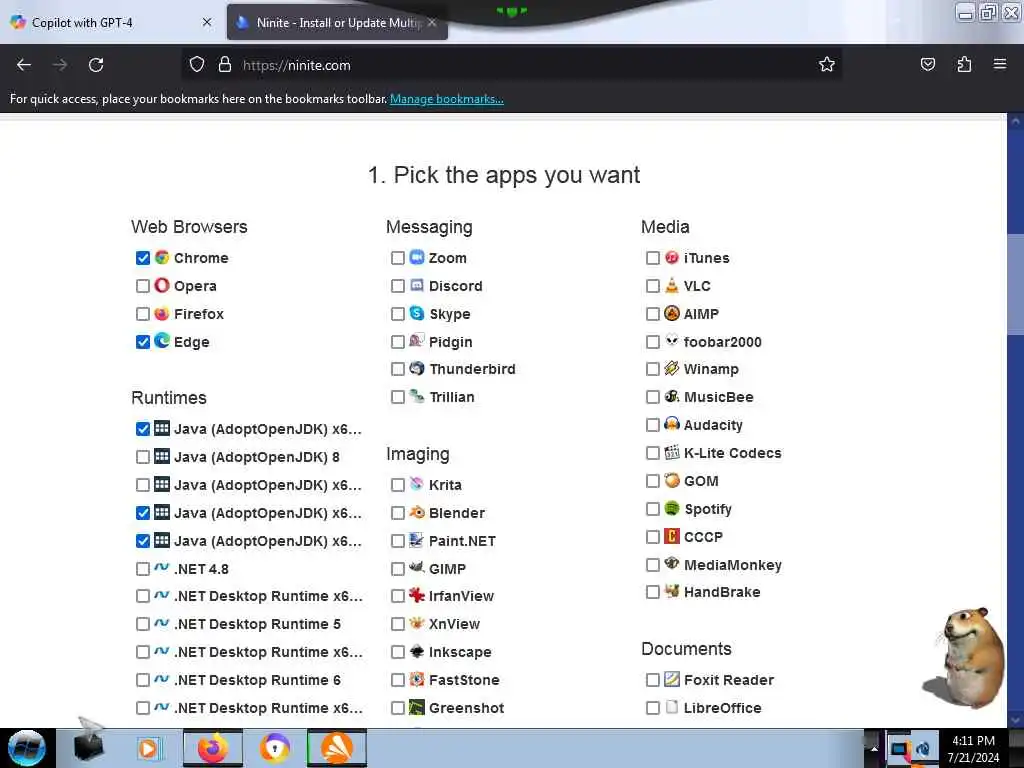Open Firefox from the taskbar
The height and width of the screenshot is (768, 1024).
pos(213,748)
